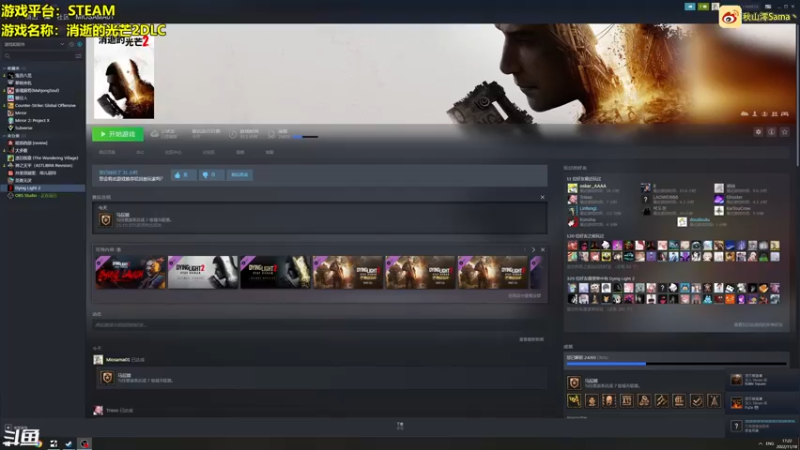Click the latest achievement shield icon in achievements panel
This screenshot has height=450, width=800.
coord(574,383)
